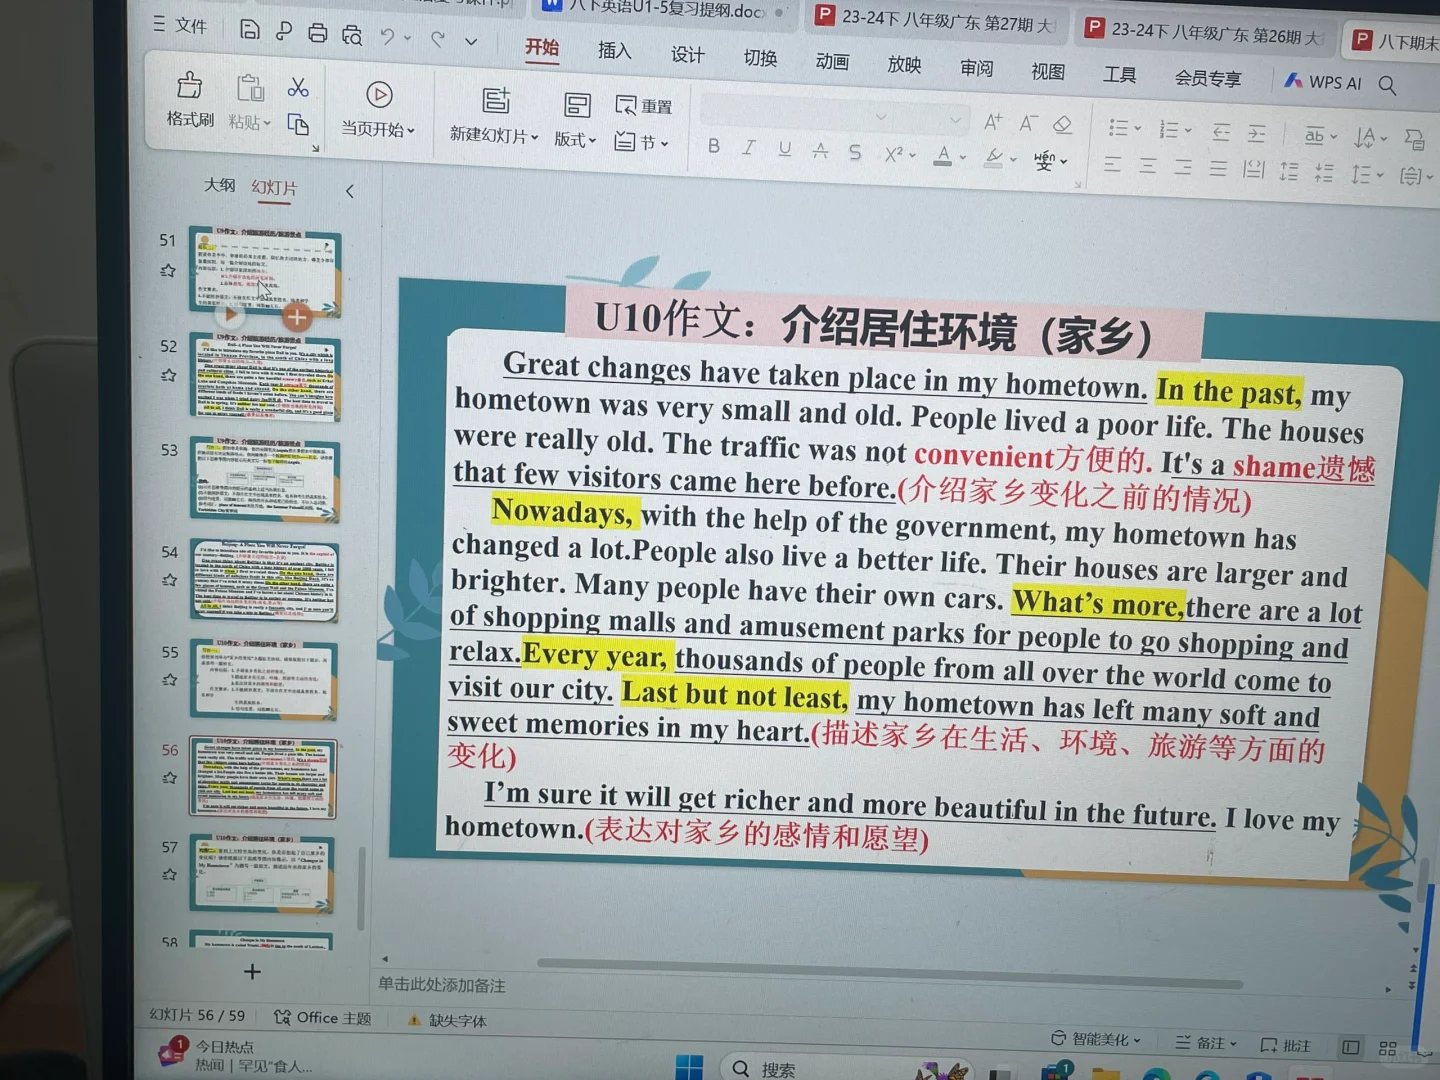The height and width of the screenshot is (1080, 1440).
Task: Open the 插入 ribbon tab
Action: 614,50
